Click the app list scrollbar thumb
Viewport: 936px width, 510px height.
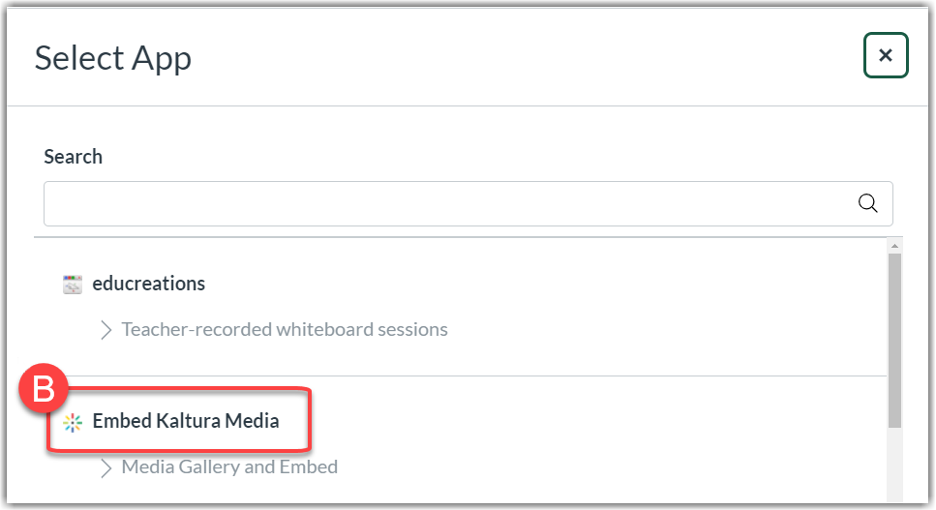[894, 340]
